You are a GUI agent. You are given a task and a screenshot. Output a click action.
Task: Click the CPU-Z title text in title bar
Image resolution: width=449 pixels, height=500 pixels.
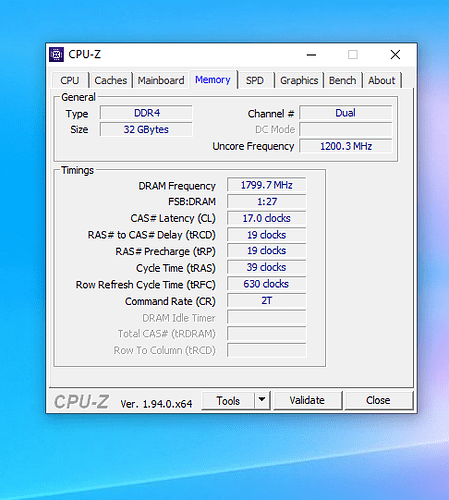tap(85, 54)
